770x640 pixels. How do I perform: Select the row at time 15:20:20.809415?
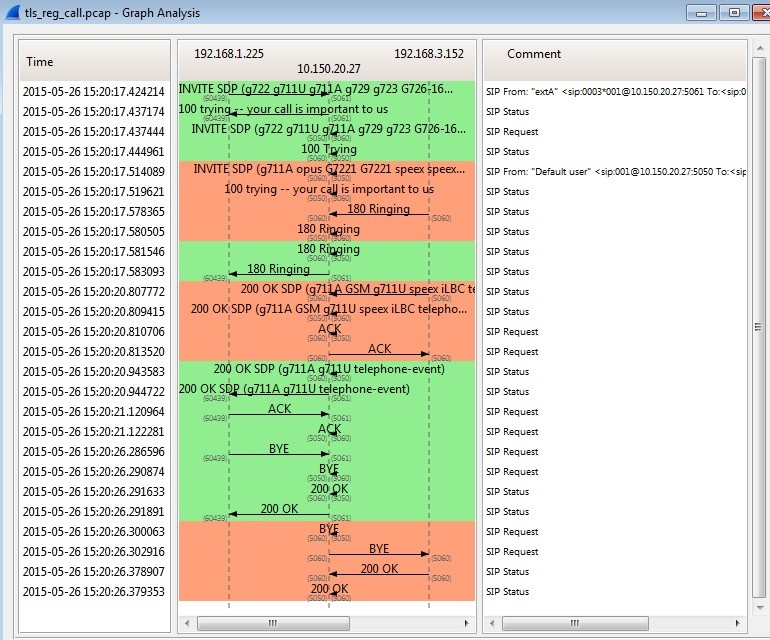click(x=93, y=311)
